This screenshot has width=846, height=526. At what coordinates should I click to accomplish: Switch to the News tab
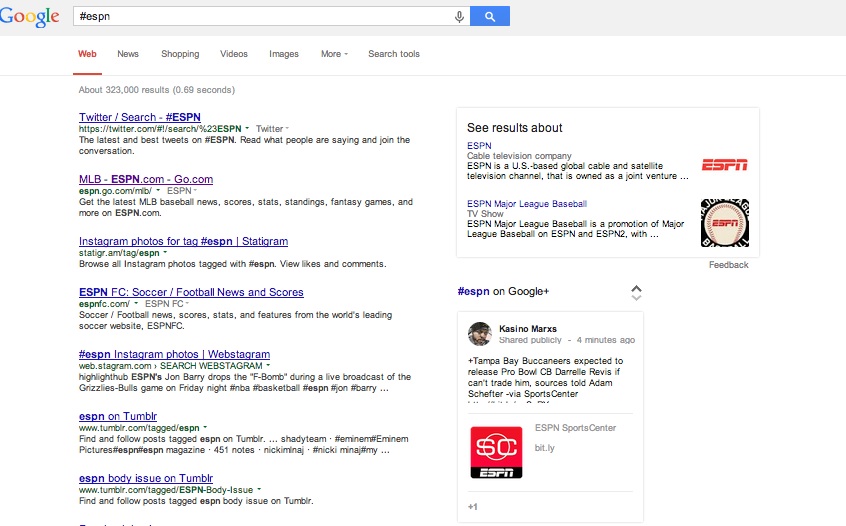click(x=128, y=54)
